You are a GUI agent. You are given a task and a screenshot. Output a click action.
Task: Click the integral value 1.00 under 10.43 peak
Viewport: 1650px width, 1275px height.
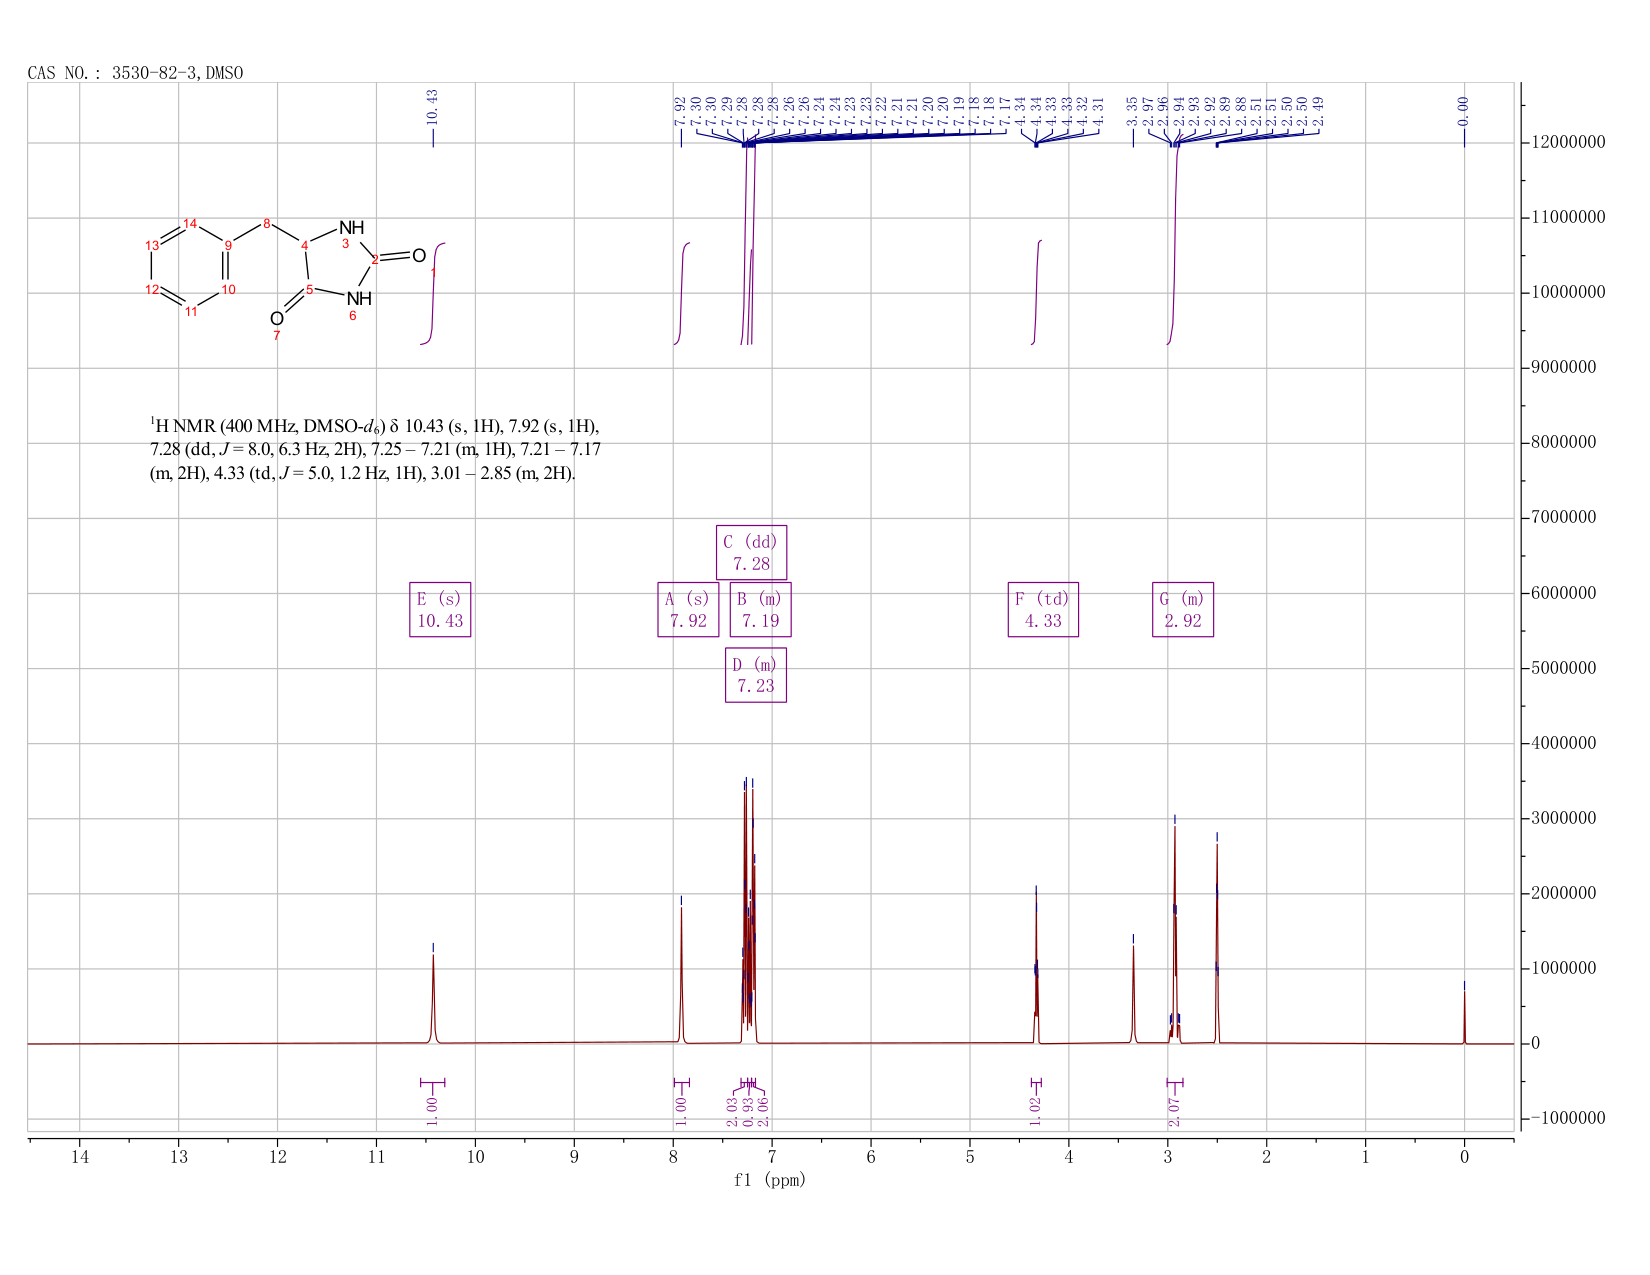pos(432,1111)
